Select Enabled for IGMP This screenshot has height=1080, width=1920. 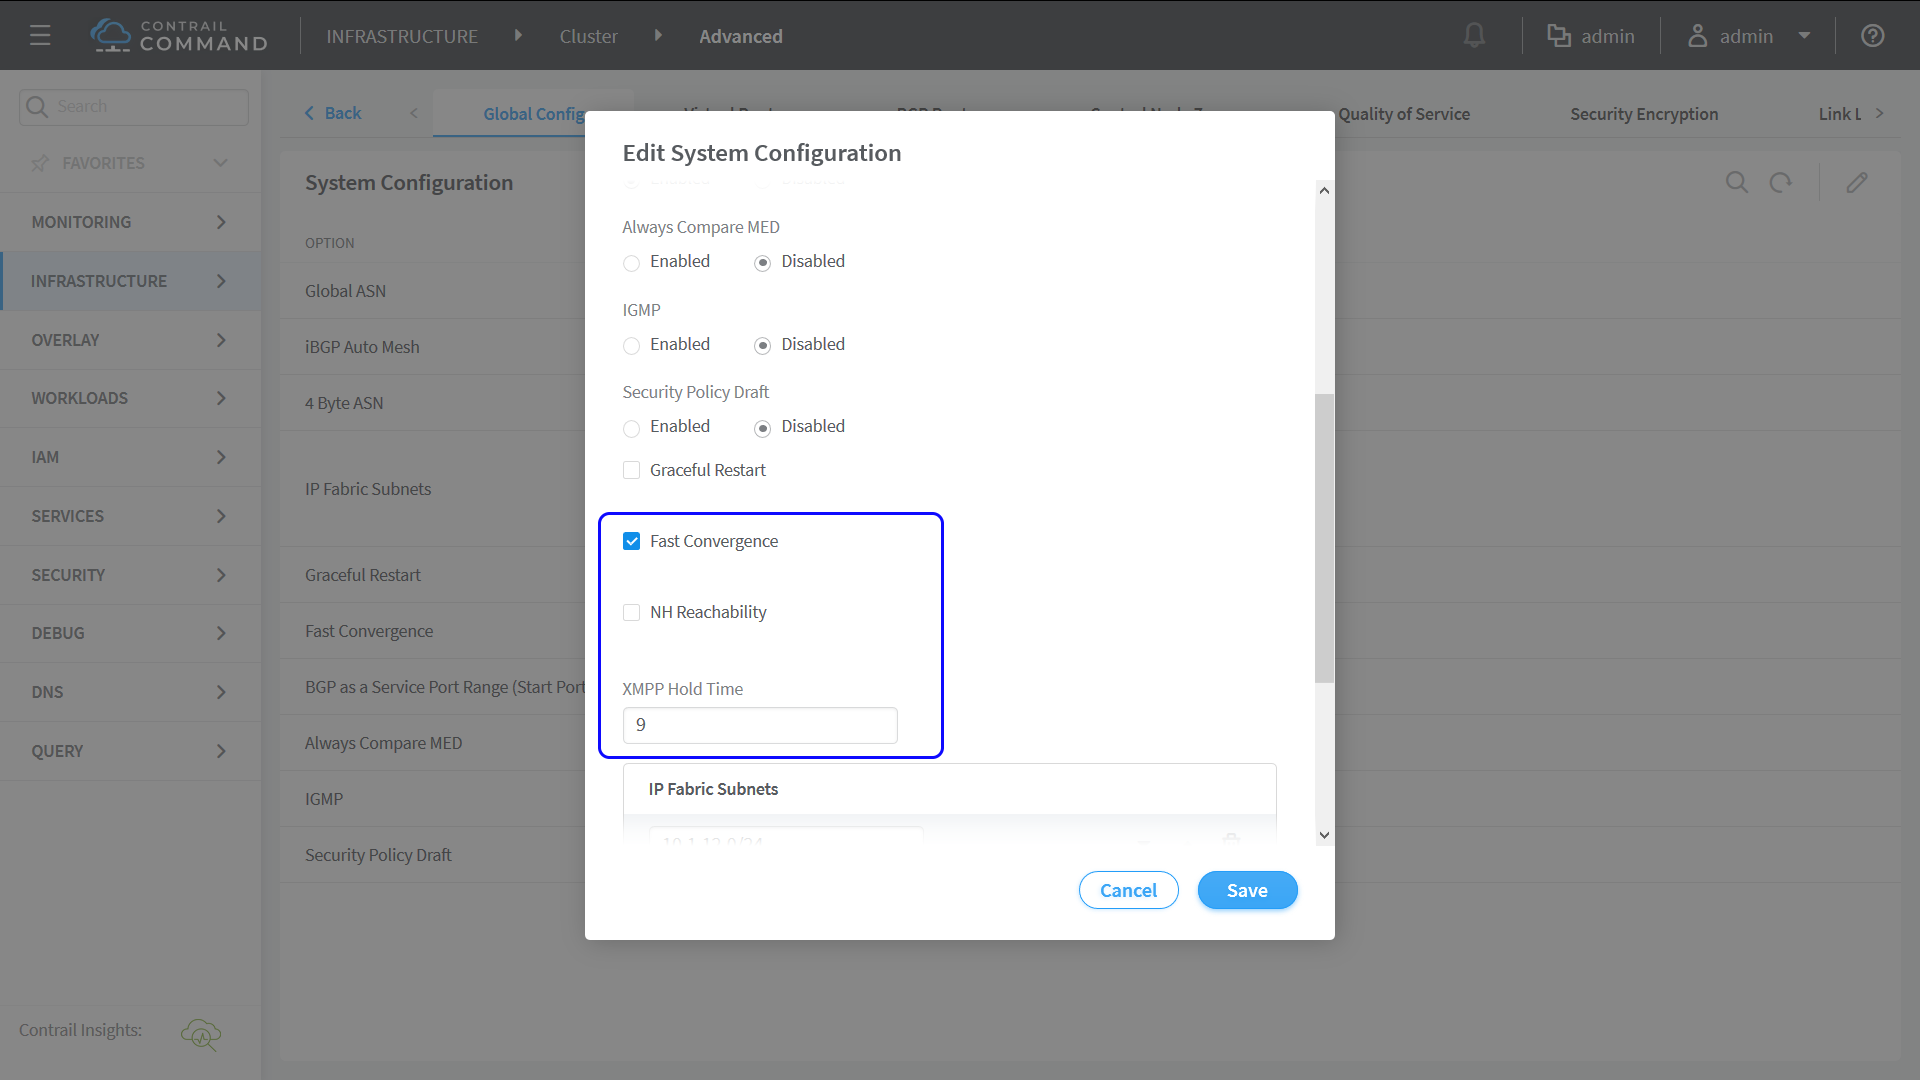coord(631,346)
